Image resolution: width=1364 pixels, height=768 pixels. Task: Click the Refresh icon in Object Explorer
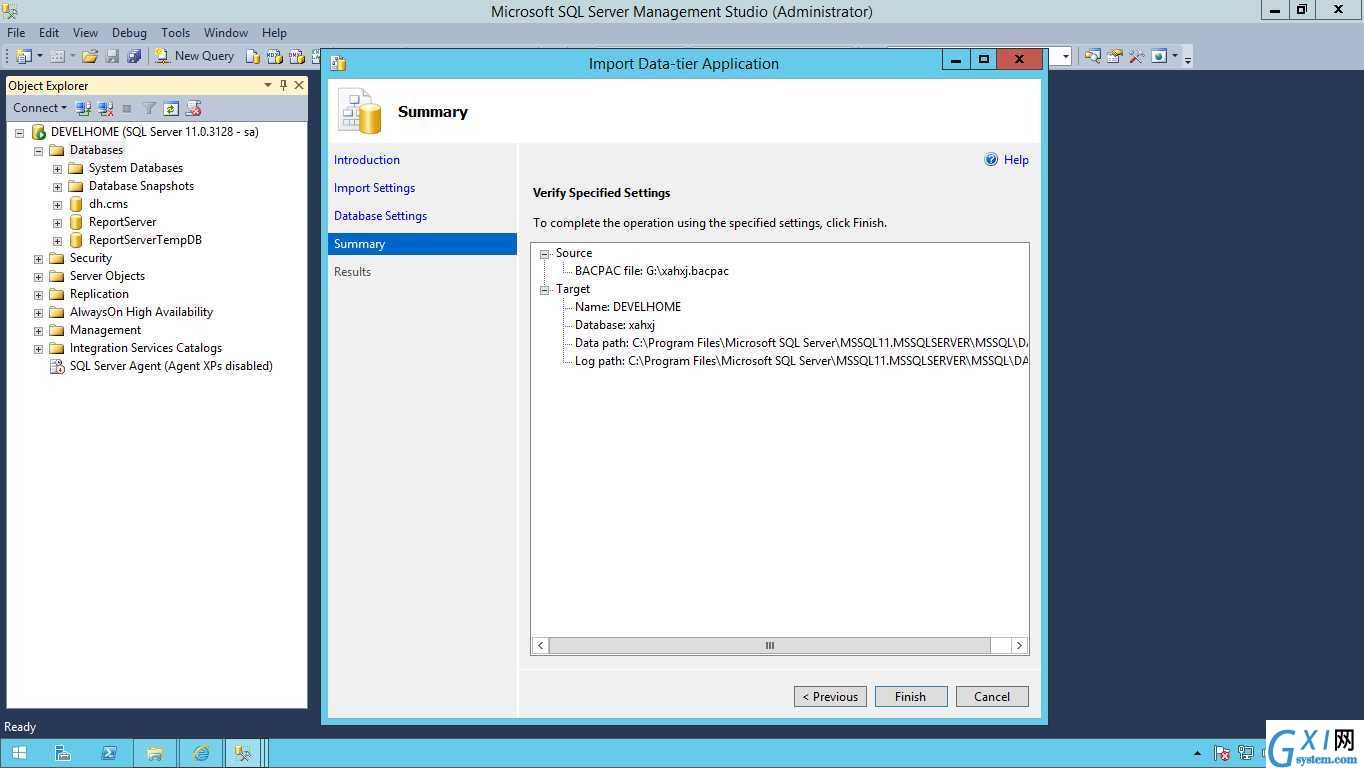pos(171,108)
